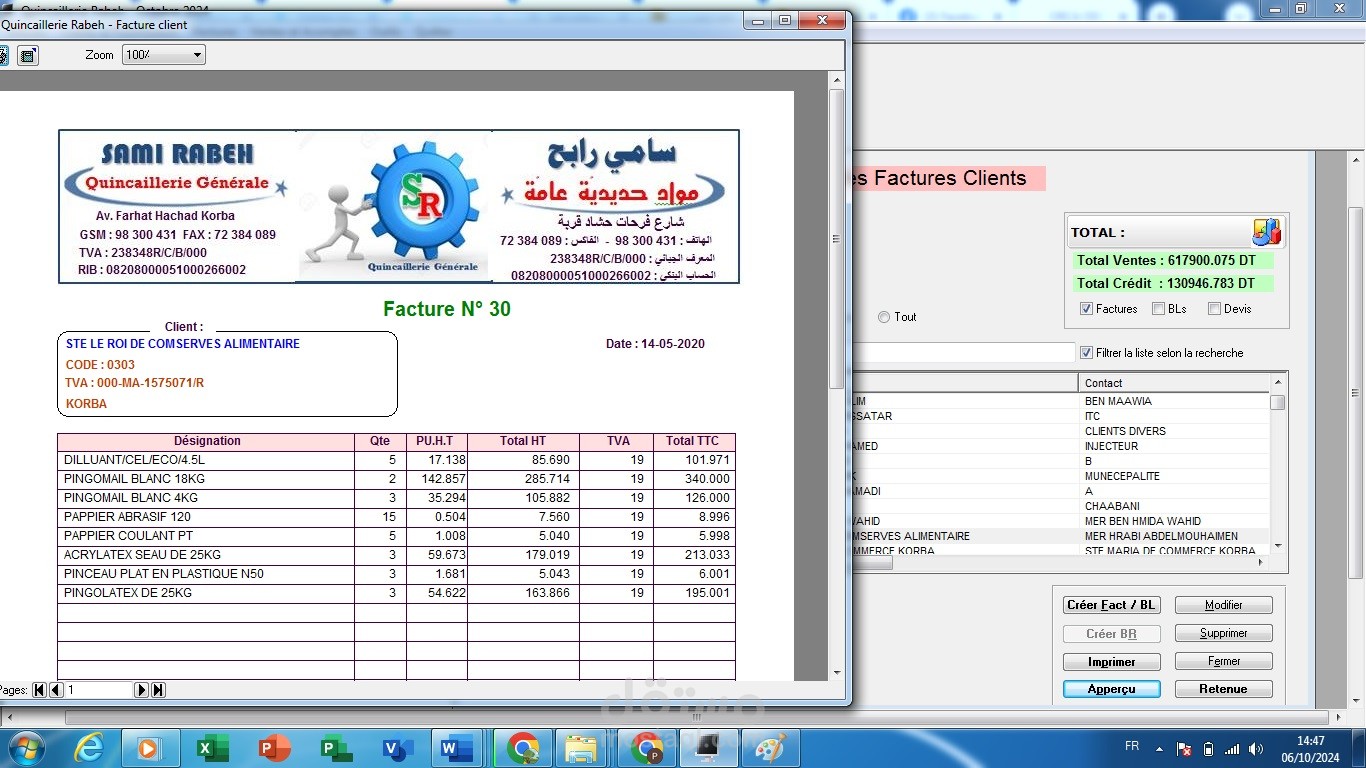
Task: Click the Apperçu button
Action: click(1111, 689)
